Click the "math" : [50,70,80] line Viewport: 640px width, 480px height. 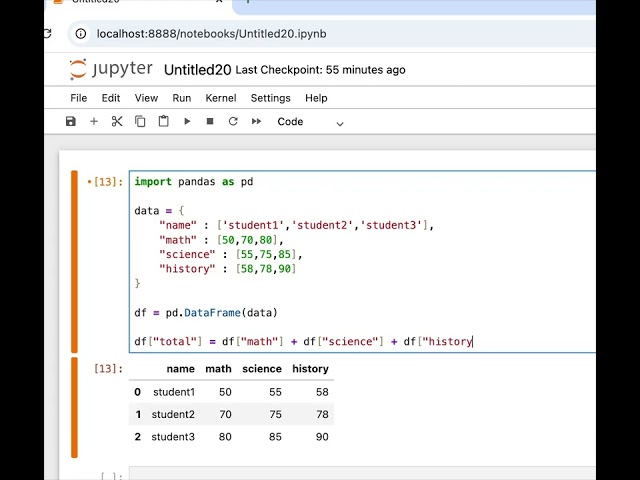pyautogui.click(x=221, y=240)
